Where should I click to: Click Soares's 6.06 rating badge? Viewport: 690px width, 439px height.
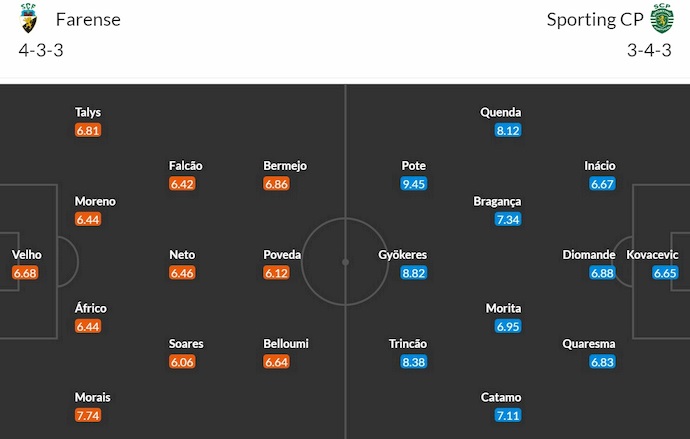pyautogui.click(x=182, y=362)
